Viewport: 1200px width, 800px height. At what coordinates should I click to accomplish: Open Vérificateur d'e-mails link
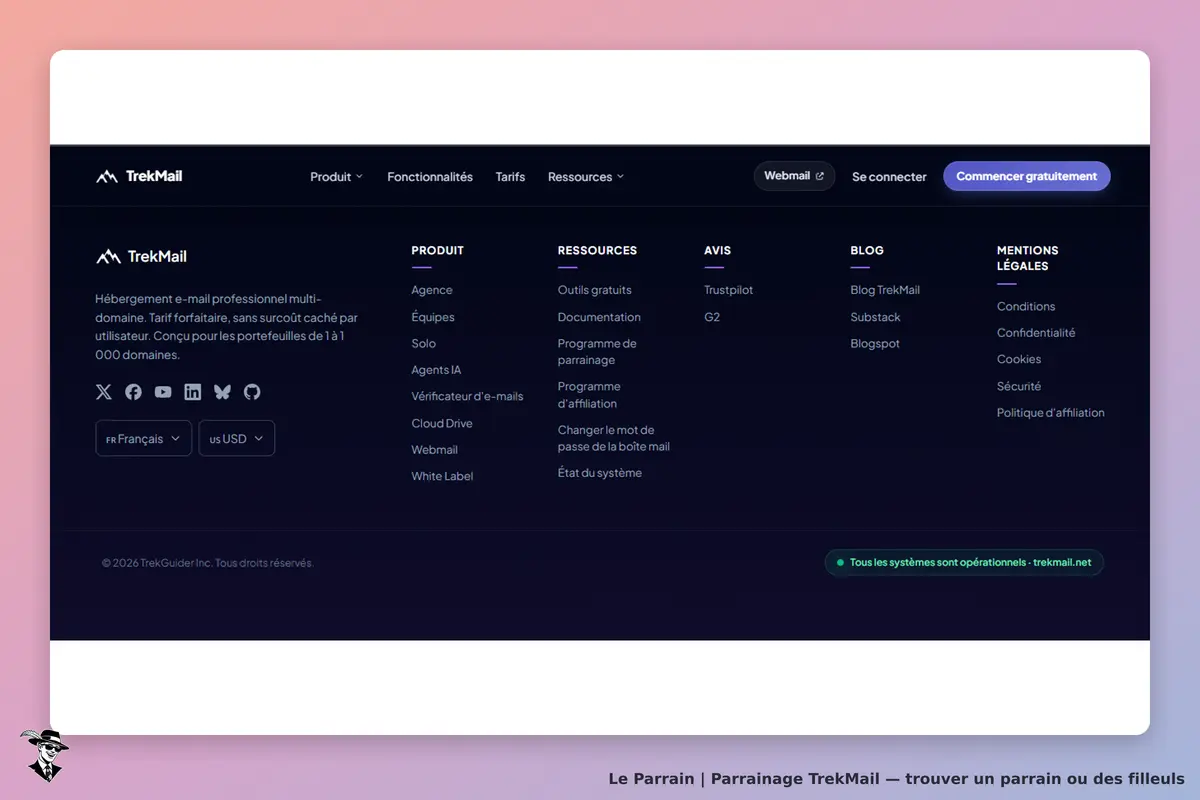point(467,396)
